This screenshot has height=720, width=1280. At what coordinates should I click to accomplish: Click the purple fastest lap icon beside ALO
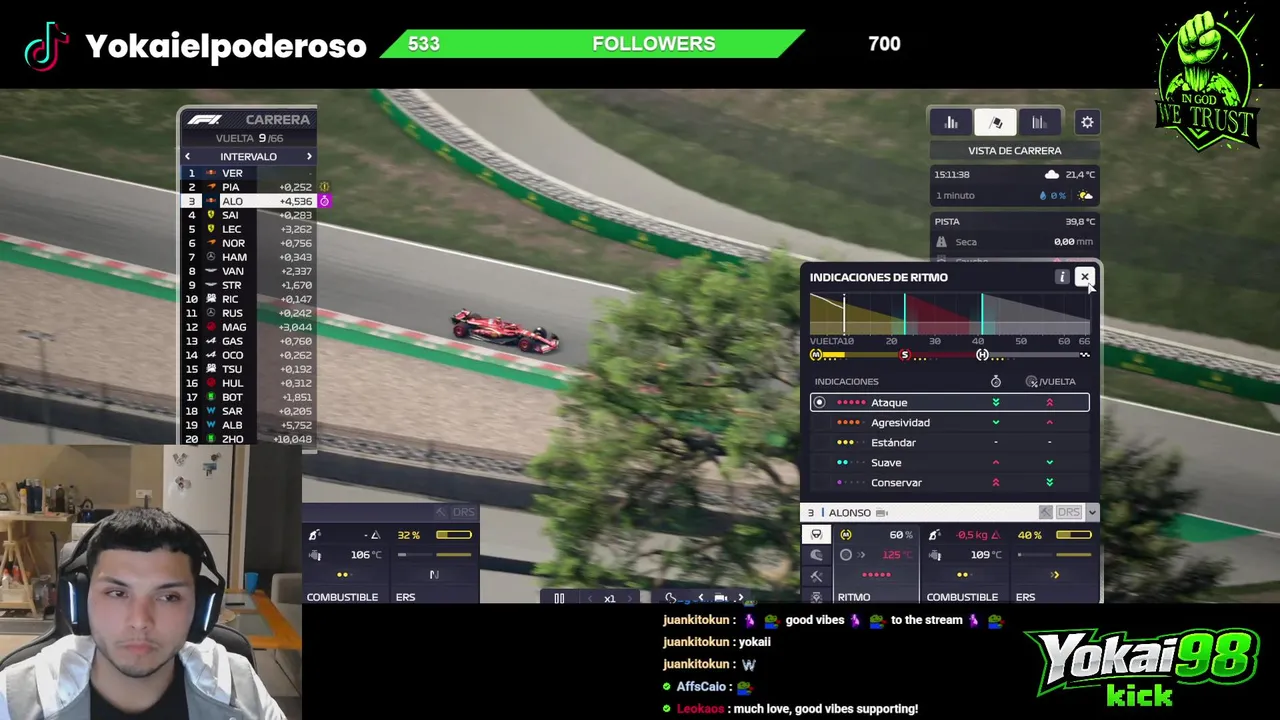pyautogui.click(x=324, y=201)
